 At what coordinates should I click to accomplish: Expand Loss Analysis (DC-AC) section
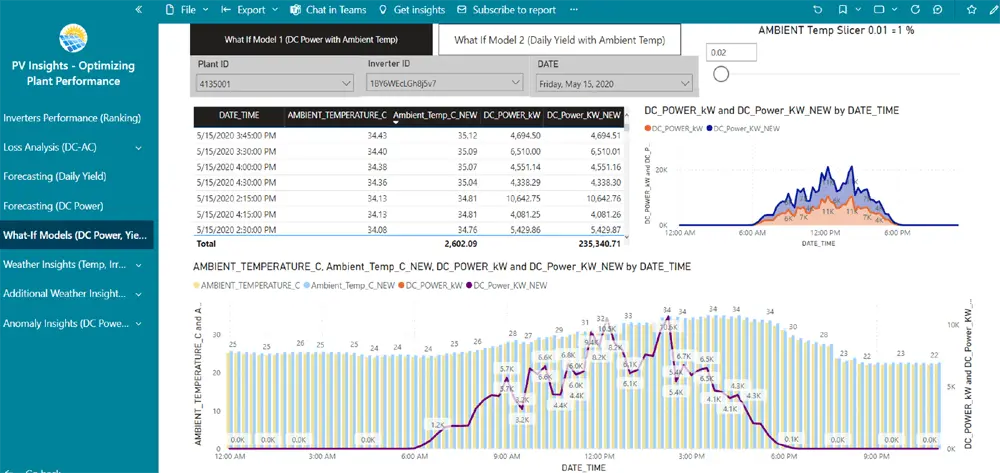138,147
